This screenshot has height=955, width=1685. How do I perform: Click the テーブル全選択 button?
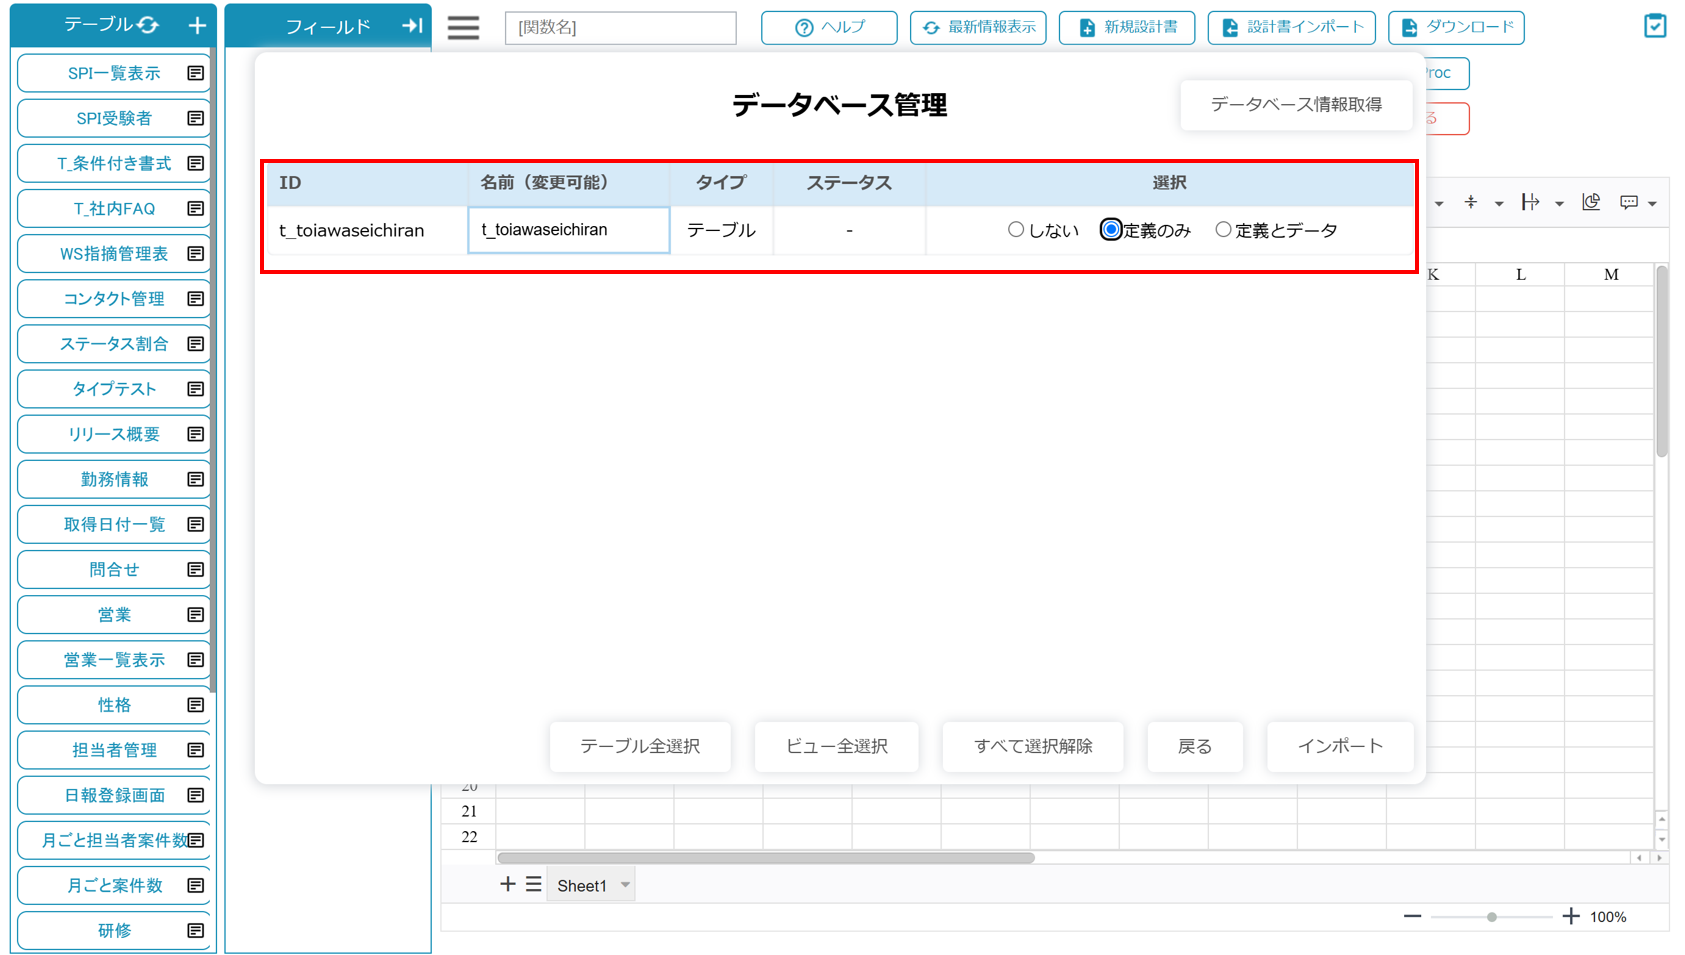point(640,746)
